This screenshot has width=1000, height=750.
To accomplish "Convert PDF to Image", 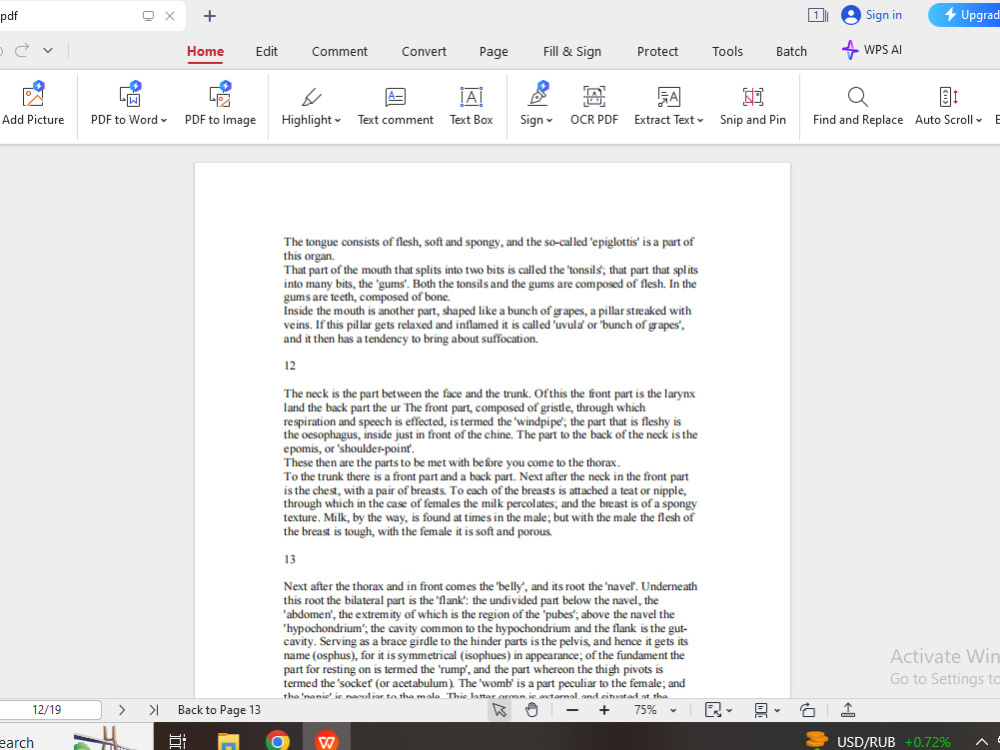I will (220, 105).
